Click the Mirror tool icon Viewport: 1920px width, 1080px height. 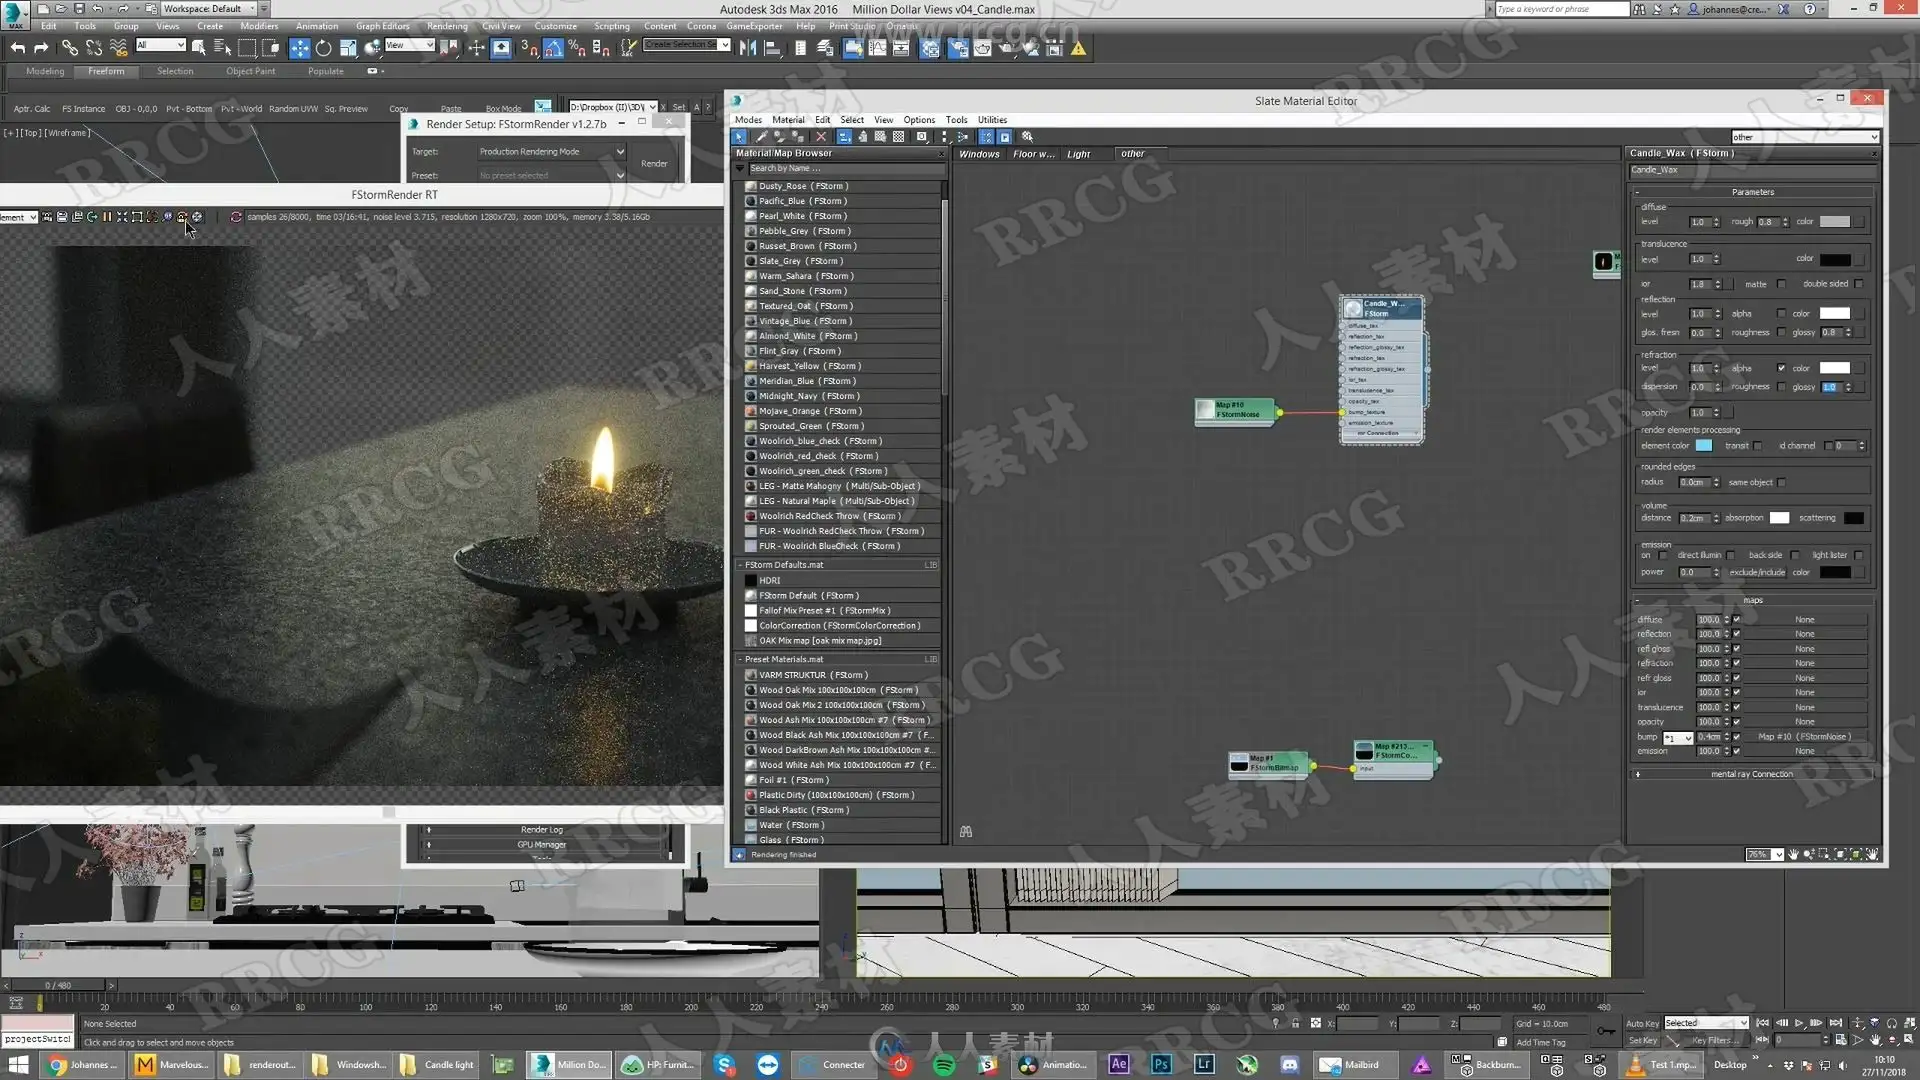coord(747,48)
